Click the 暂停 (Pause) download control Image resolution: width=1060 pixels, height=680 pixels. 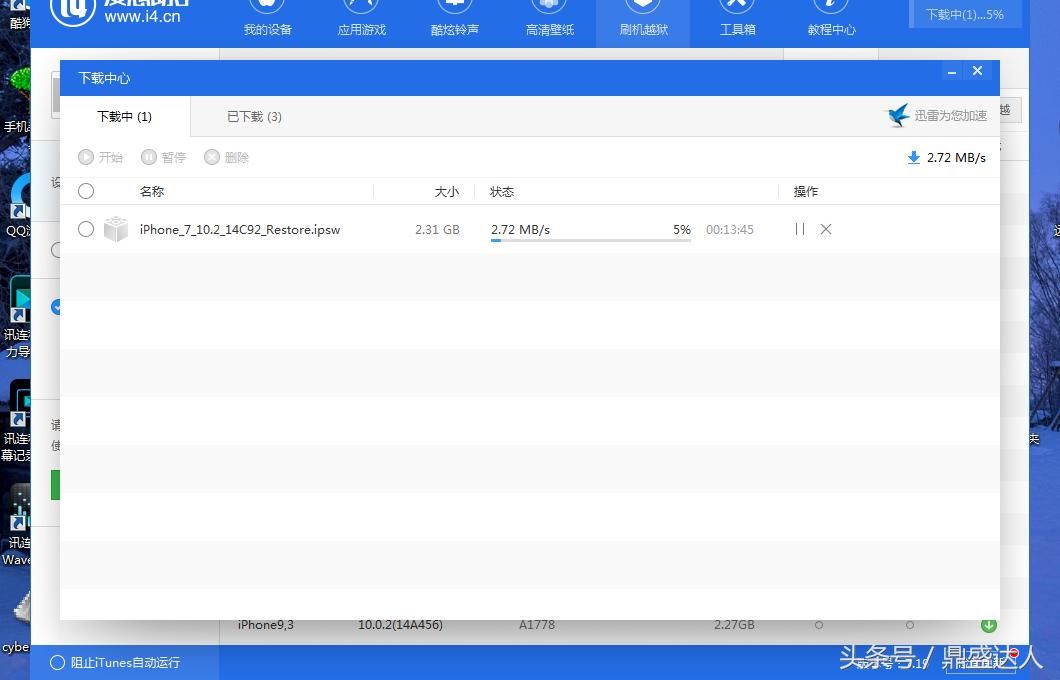click(164, 157)
